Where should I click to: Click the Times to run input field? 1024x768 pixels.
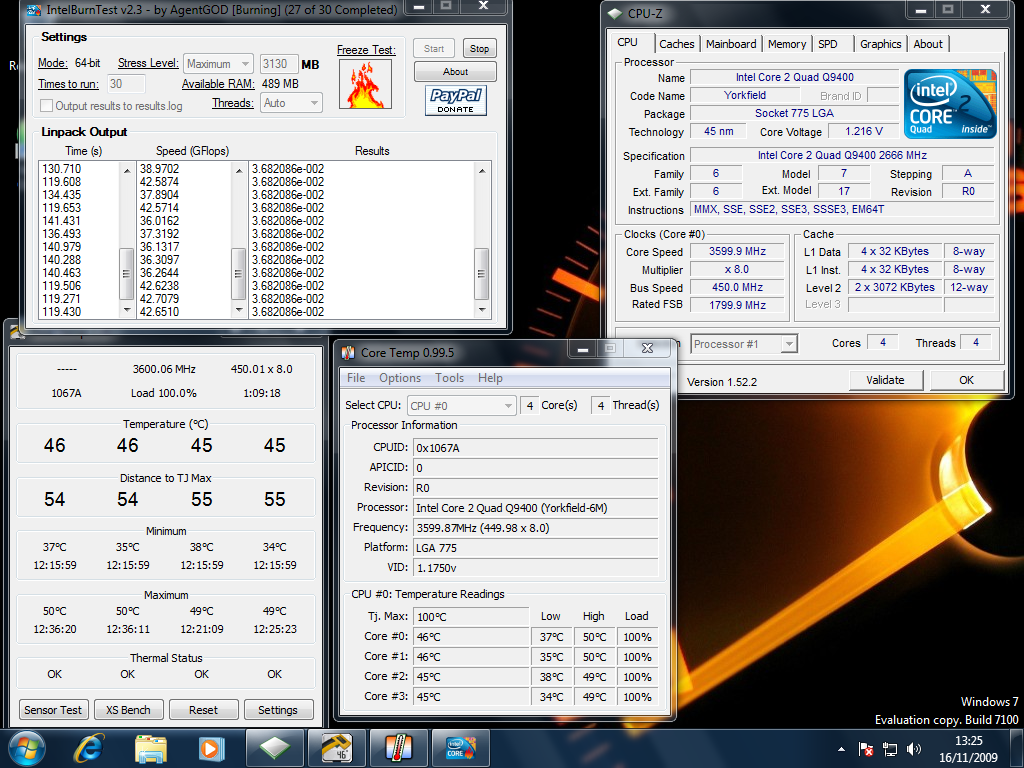pyautogui.click(x=125, y=84)
